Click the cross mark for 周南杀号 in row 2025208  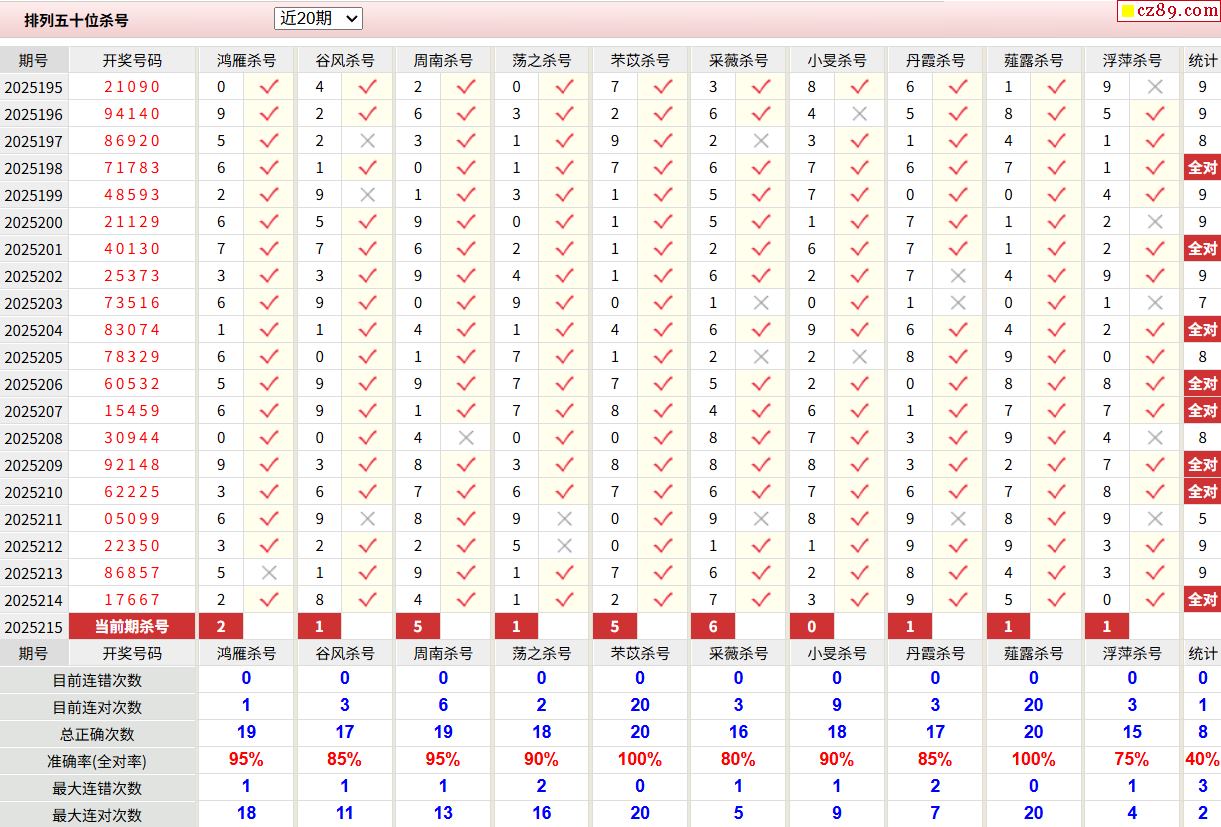465,438
